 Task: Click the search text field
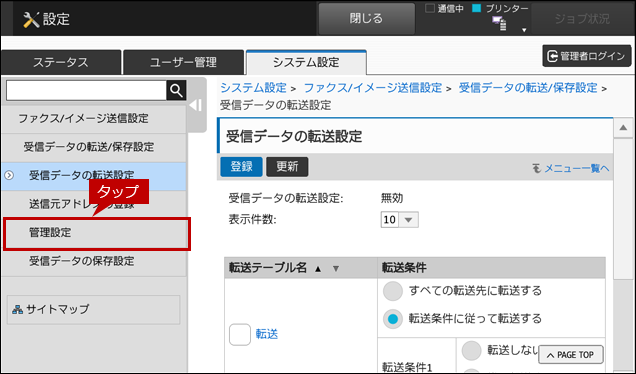pyautogui.click(x=86, y=90)
